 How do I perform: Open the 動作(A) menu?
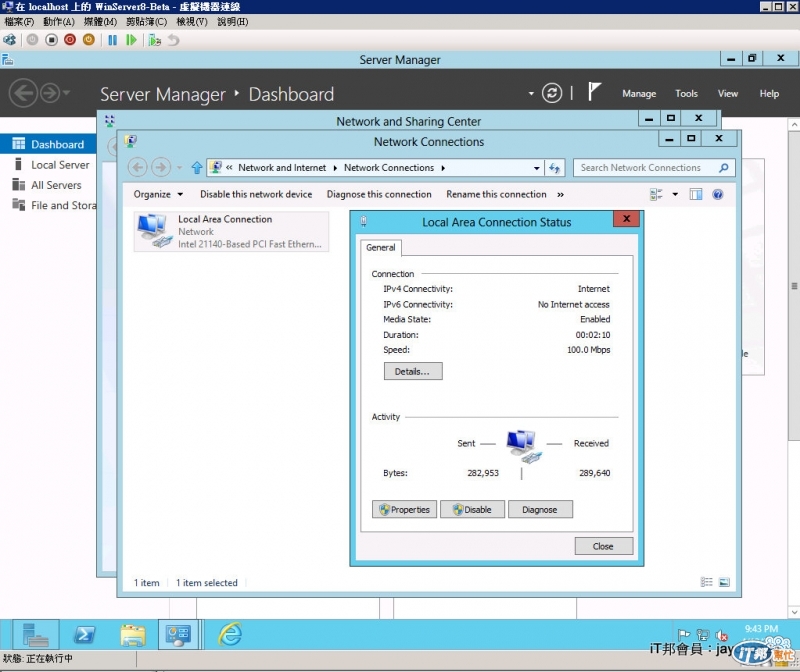[x=59, y=22]
